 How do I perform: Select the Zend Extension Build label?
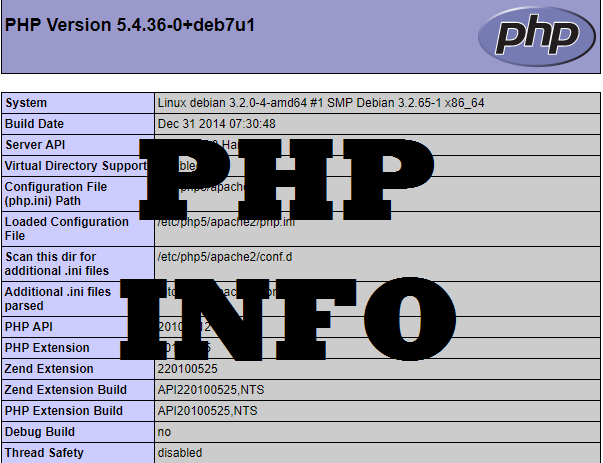coord(65,390)
